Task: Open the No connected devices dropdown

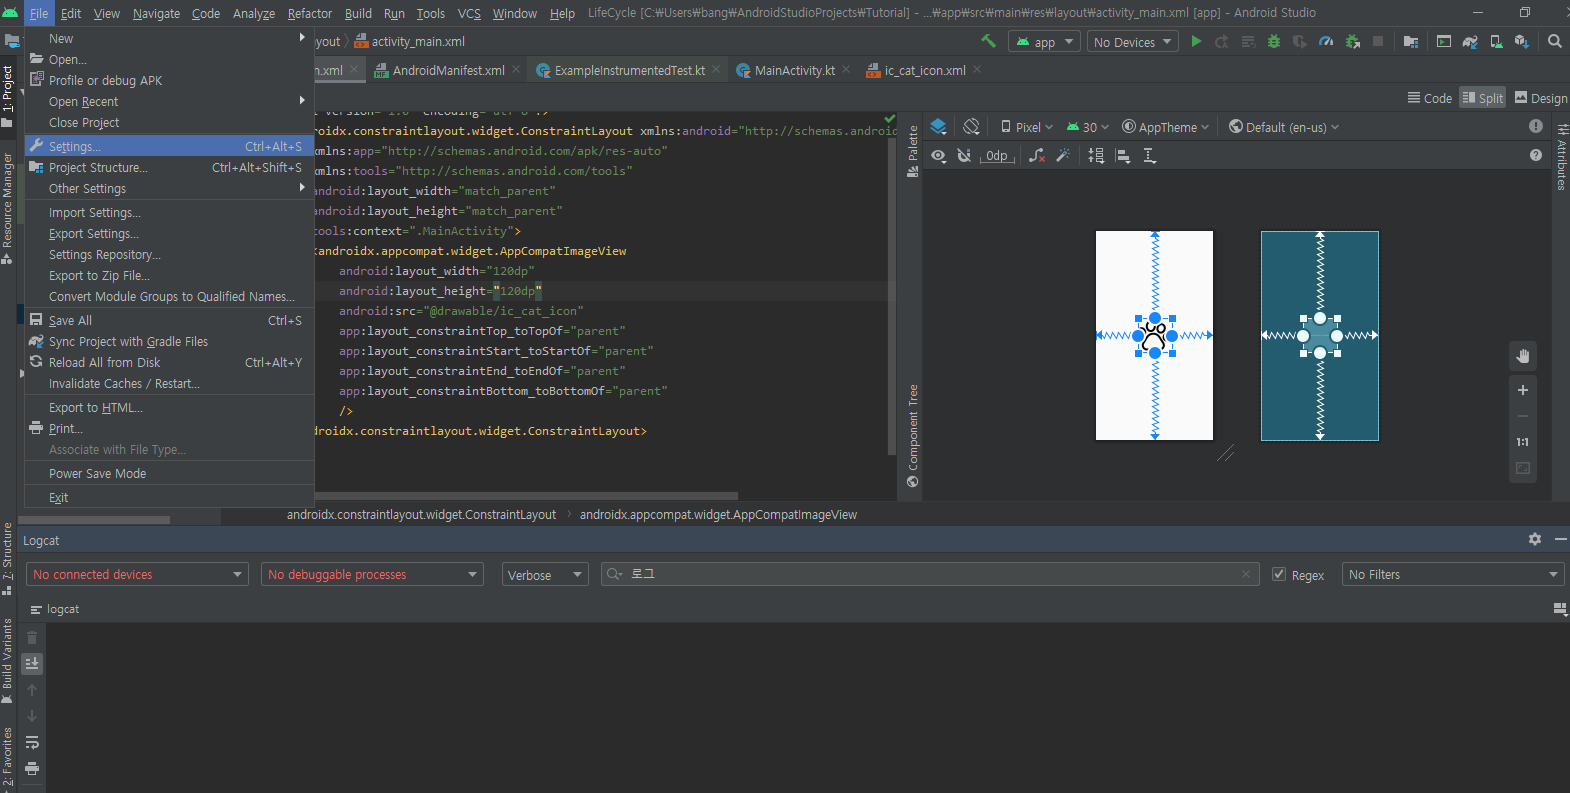Action: point(138,574)
